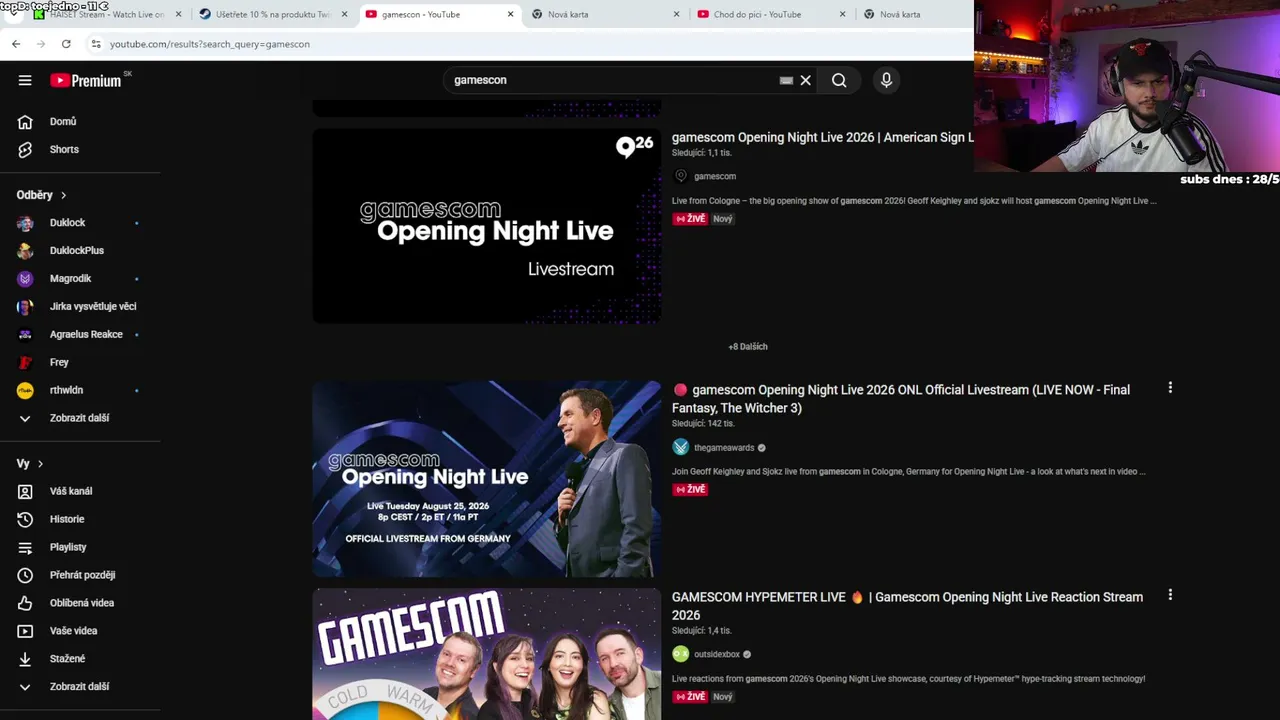Open Vy section chevron
1280x720 pixels.
(39, 464)
